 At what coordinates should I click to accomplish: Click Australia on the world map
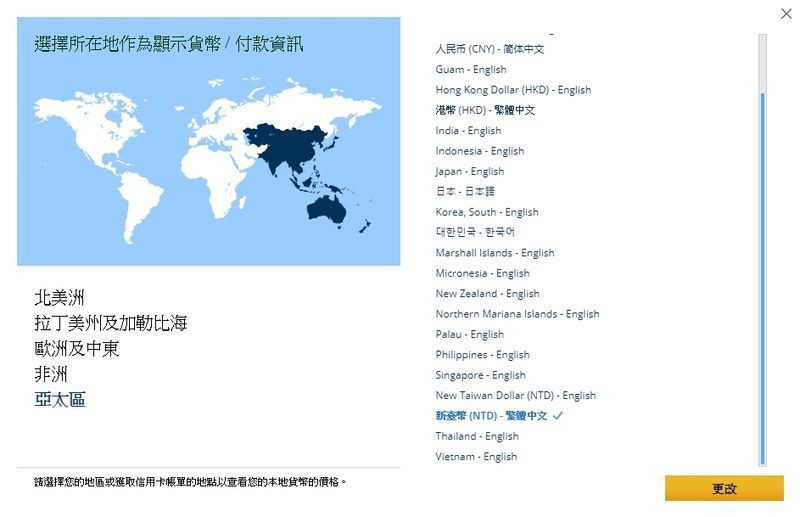coord(327,209)
